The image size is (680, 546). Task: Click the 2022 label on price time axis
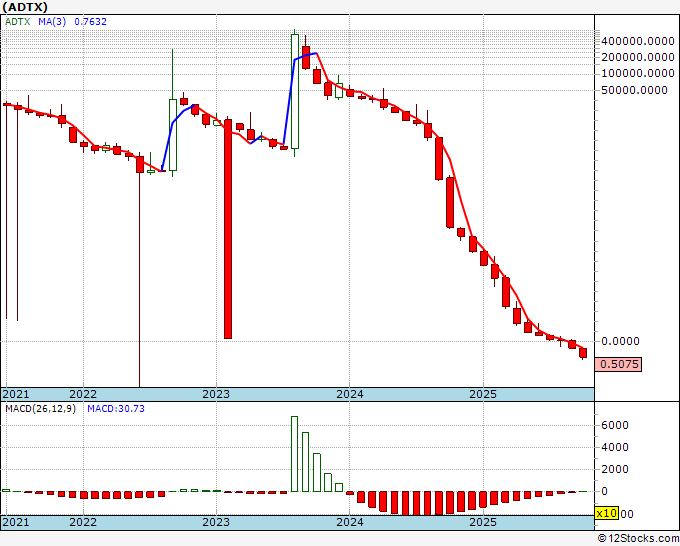pos(83,394)
